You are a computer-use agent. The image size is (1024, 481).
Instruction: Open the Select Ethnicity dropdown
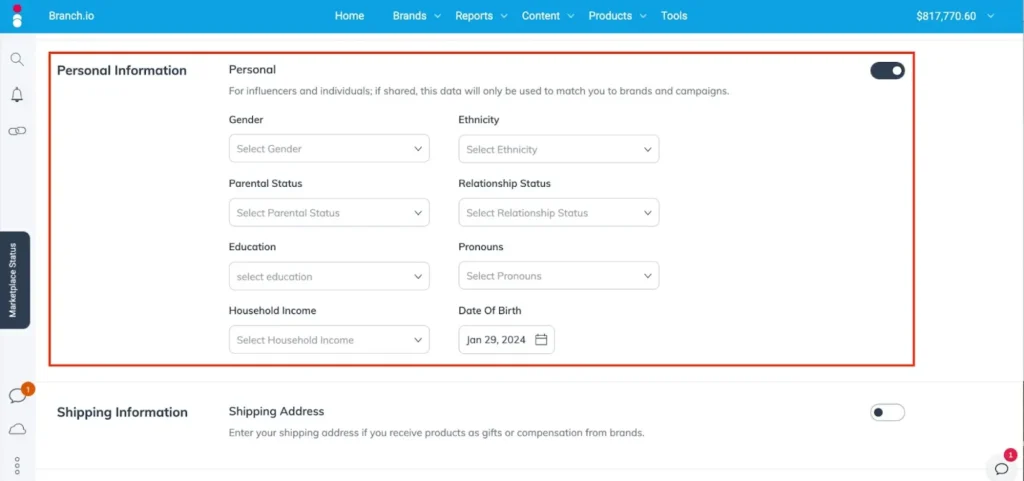click(x=558, y=149)
